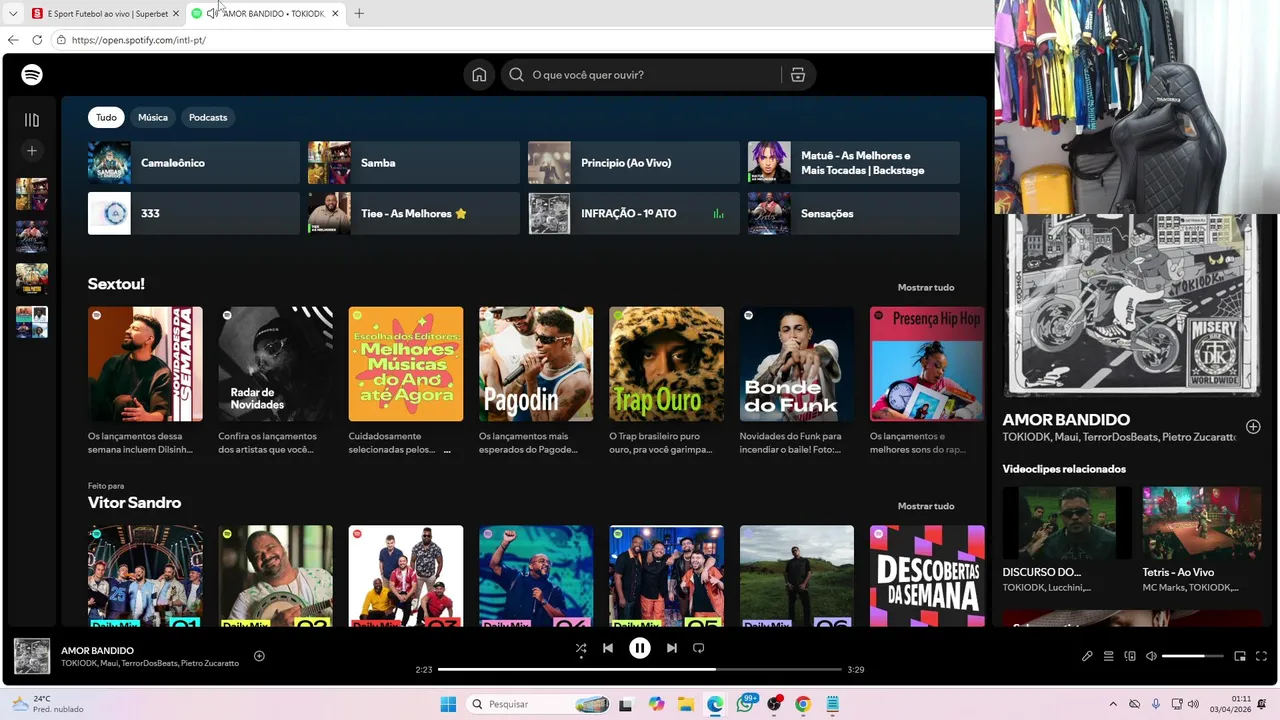The image size is (1280, 720).
Task: Open the AMOR BANDIDO title in the right panel
Action: [1066, 420]
